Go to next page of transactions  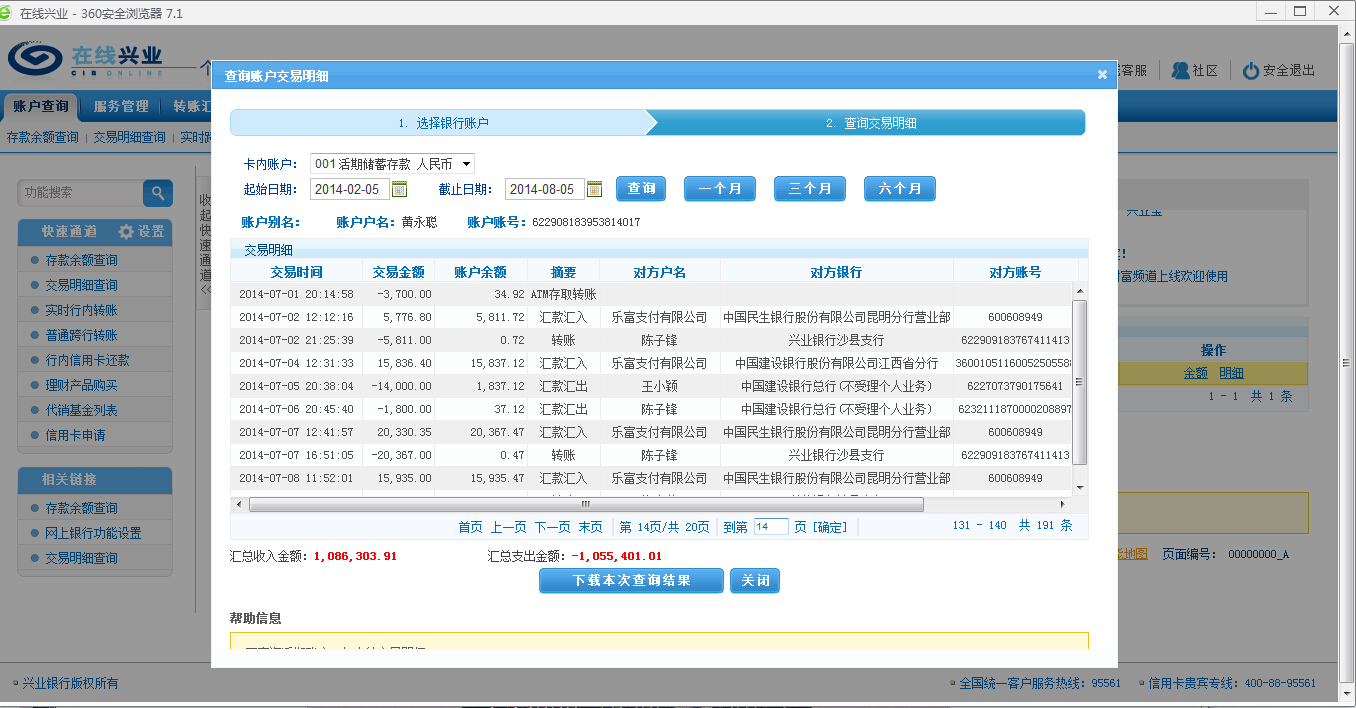tap(552, 527)
